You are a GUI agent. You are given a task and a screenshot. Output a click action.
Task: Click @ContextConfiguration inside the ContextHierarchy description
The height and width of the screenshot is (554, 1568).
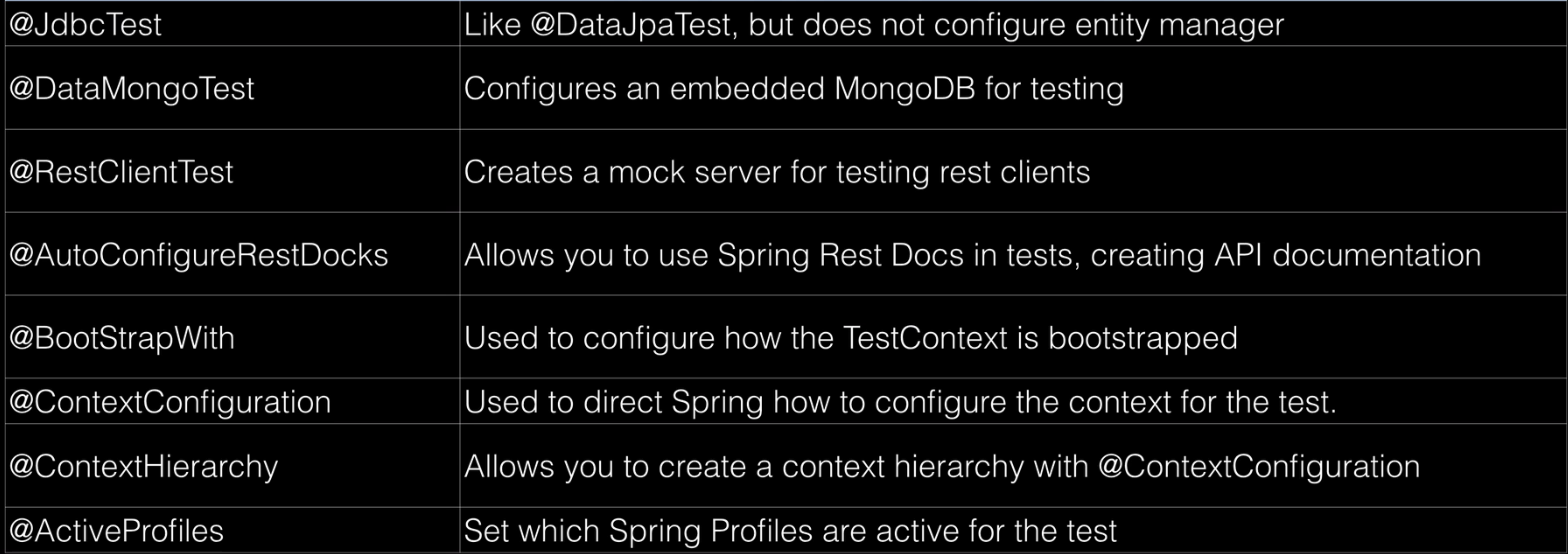(x=1258, y=466)
